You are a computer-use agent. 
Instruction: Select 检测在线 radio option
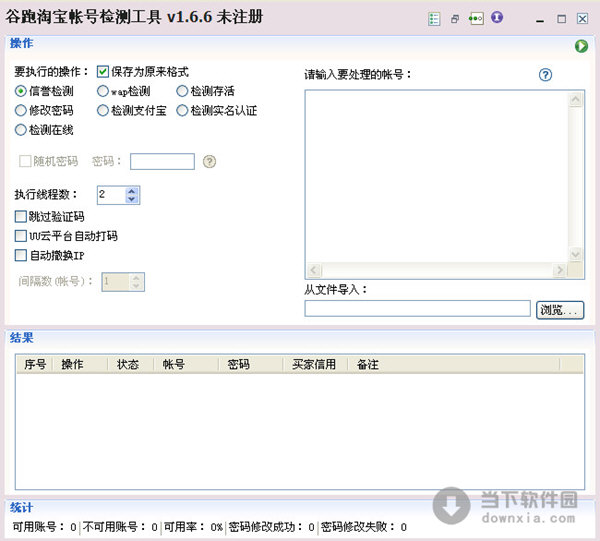tap(20, 130)
